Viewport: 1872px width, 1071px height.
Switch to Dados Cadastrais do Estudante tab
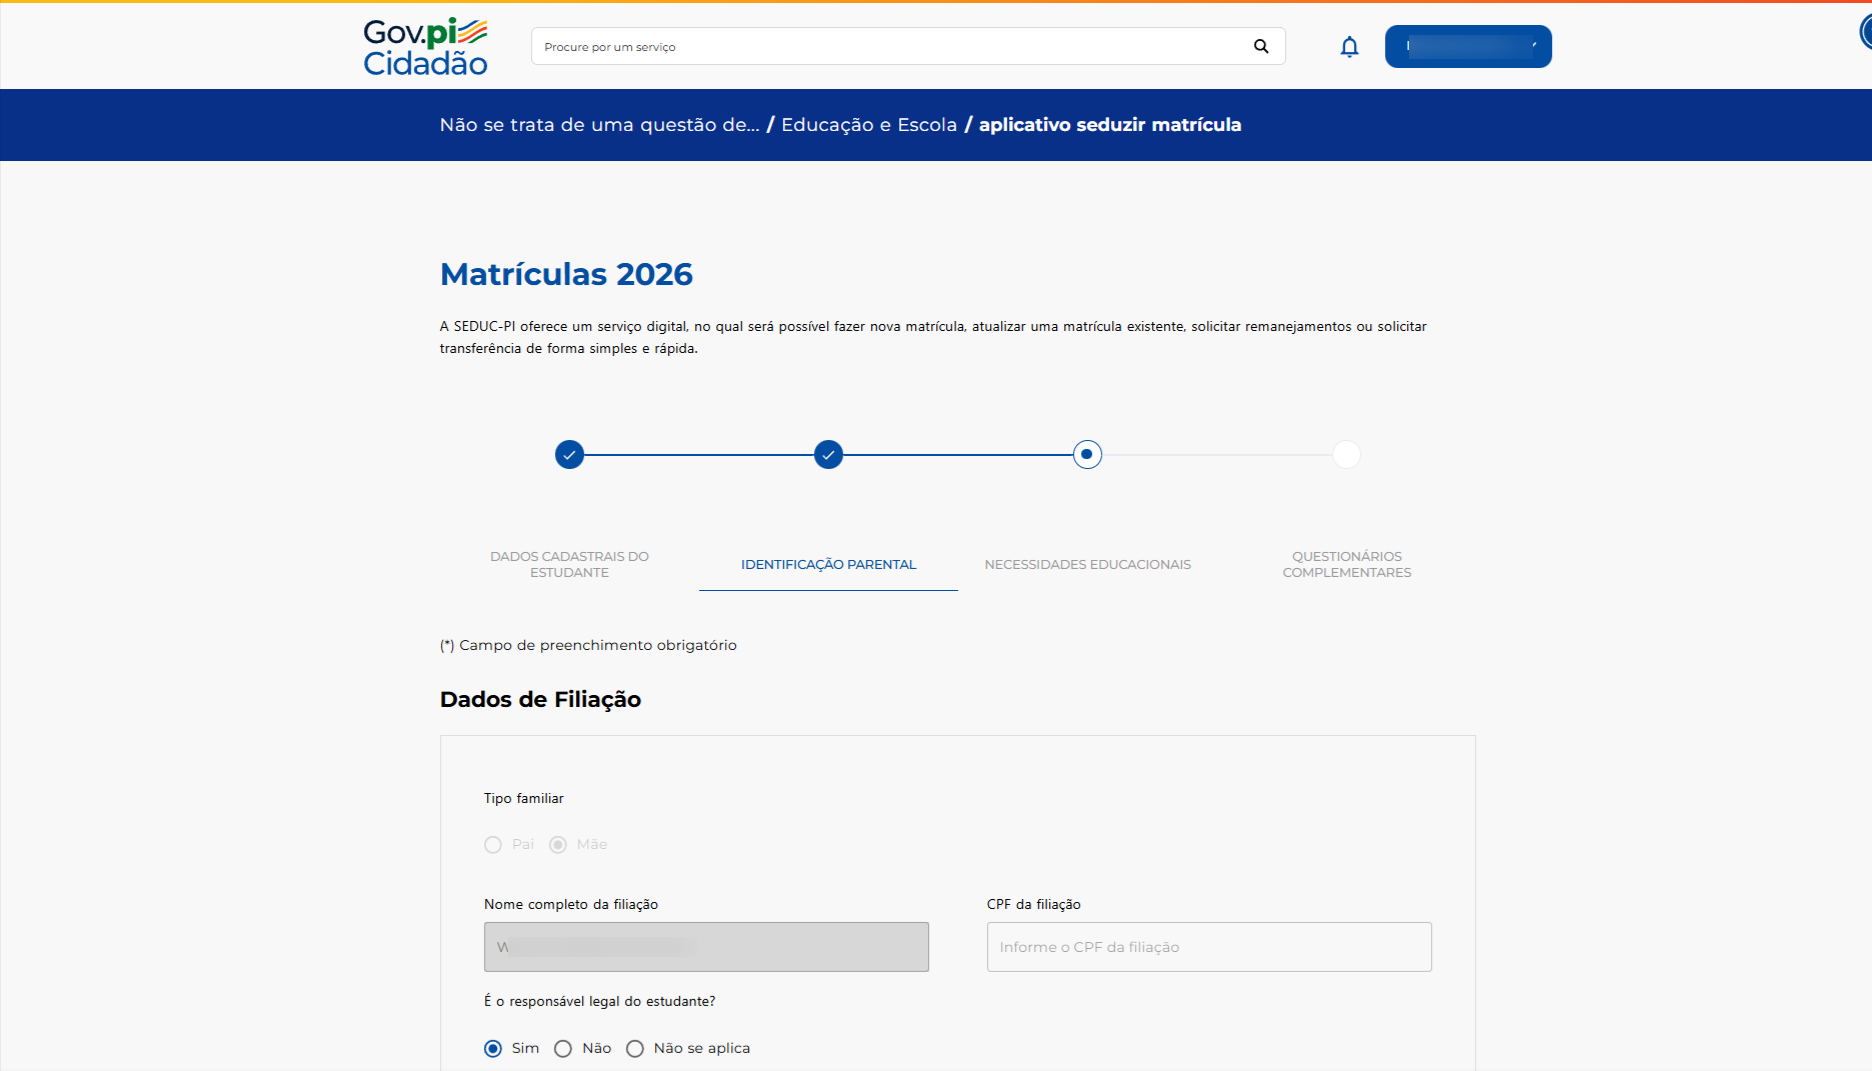[x=569, y=565]
